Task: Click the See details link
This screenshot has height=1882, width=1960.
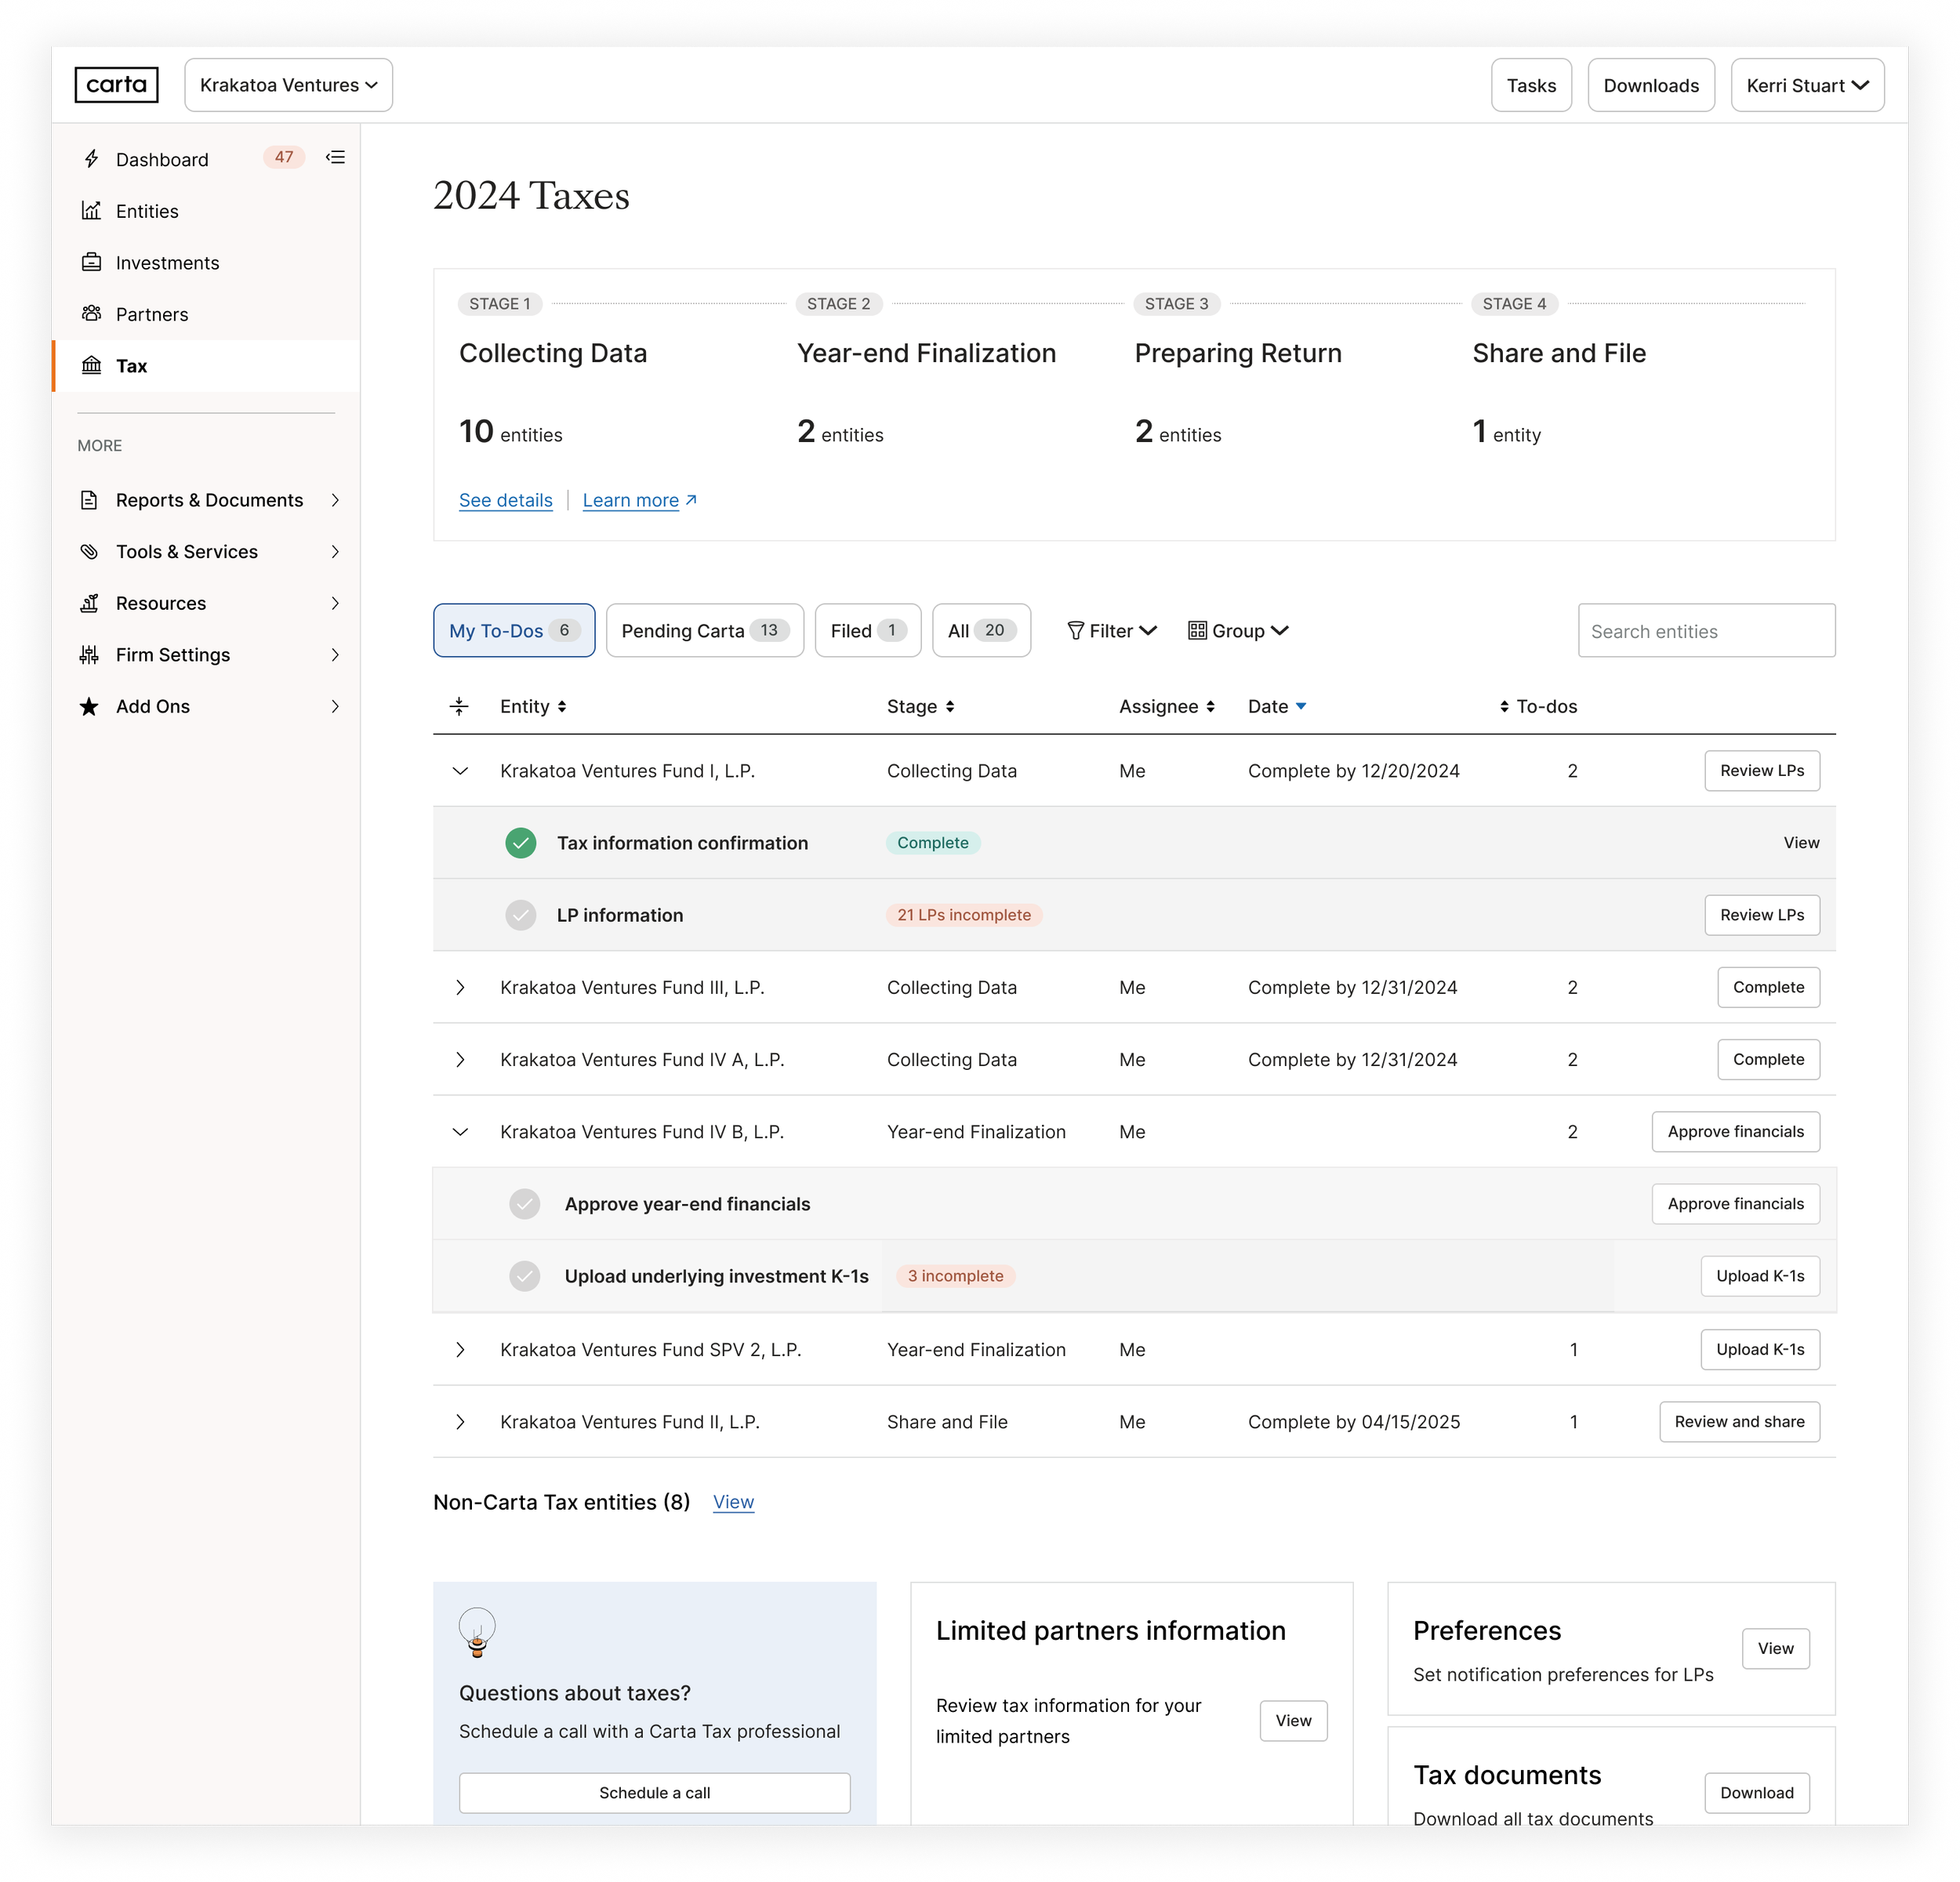Action: click(x=505, y=500)
